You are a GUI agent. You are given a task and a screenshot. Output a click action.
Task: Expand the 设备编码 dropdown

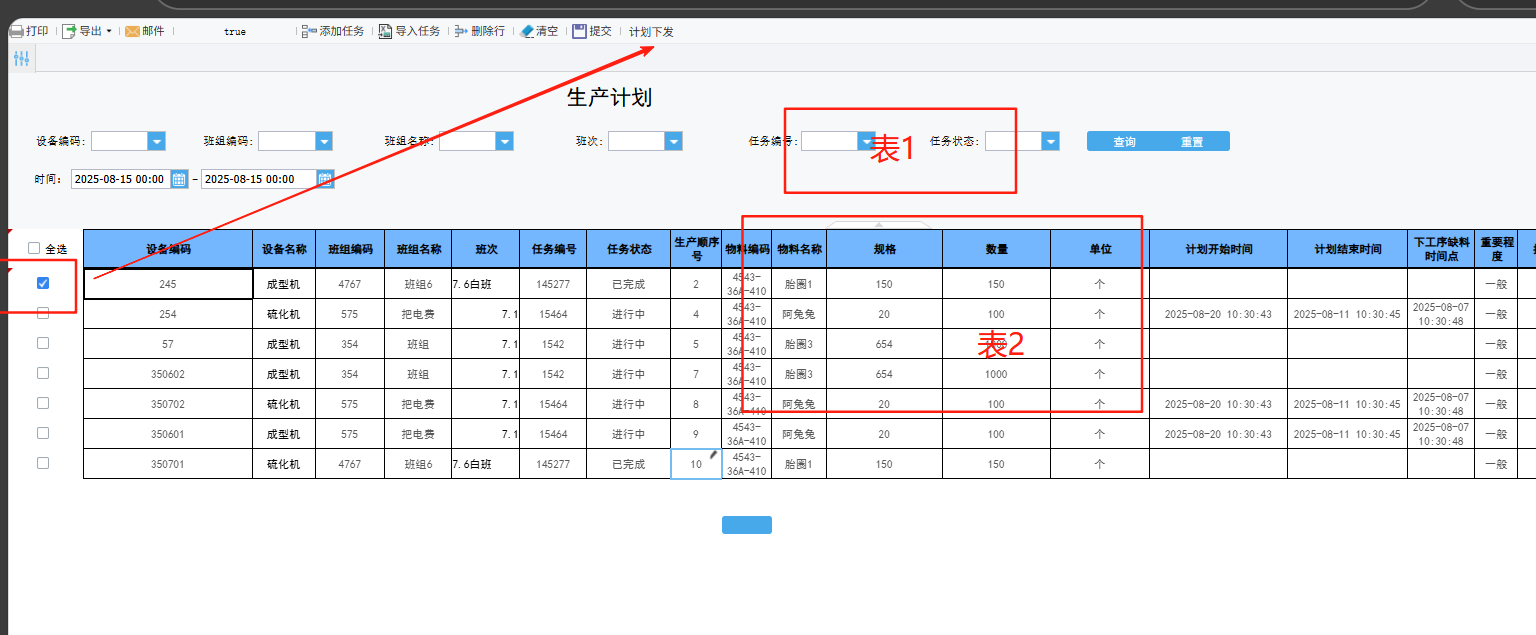pos(157,141)
